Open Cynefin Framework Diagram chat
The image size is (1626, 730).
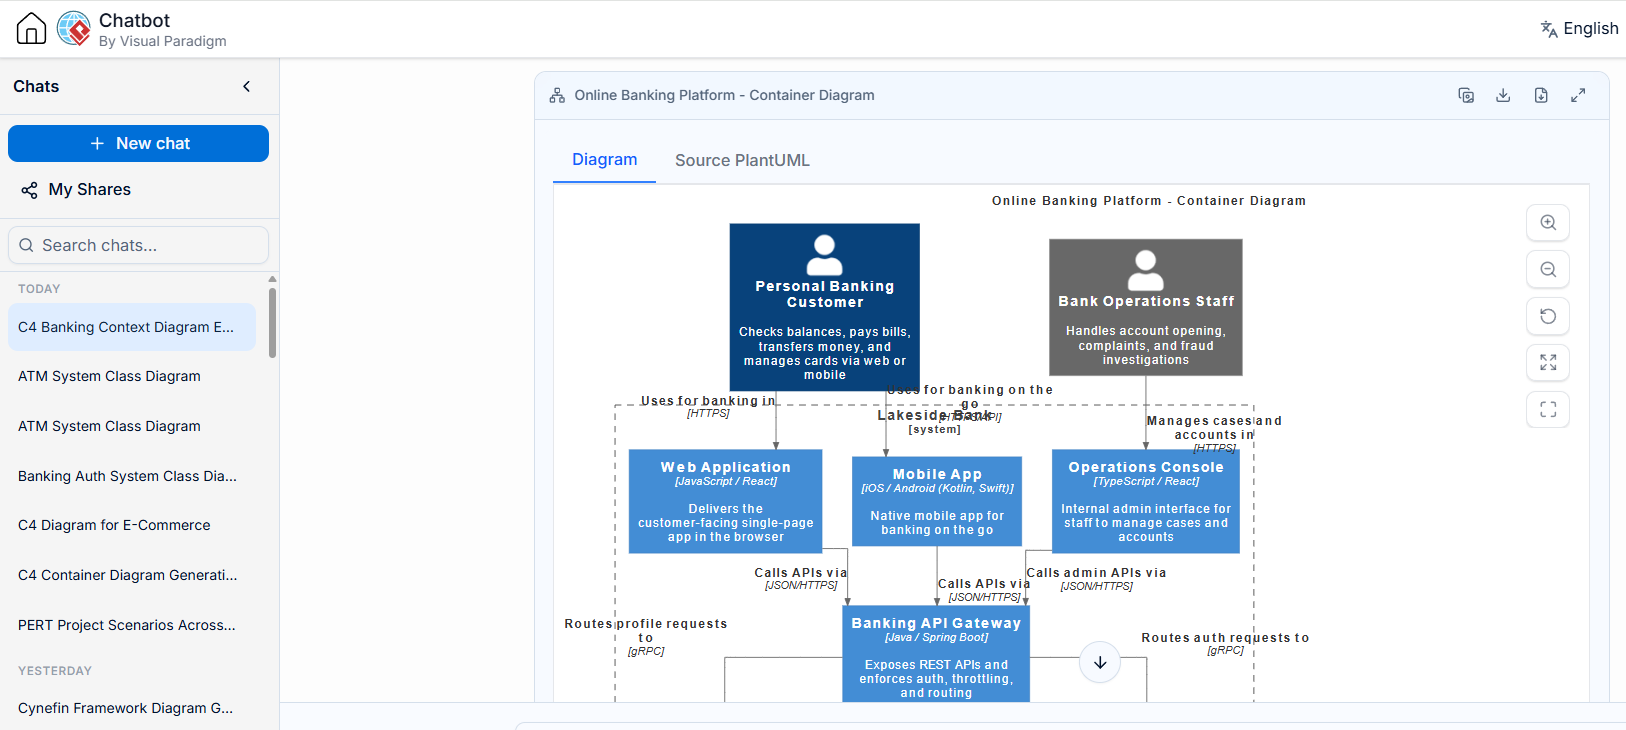132,708
